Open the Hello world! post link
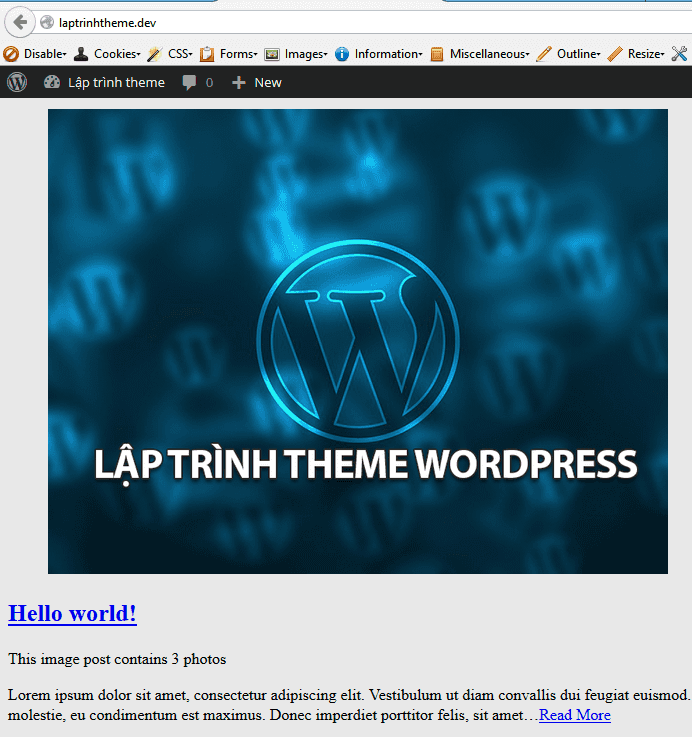Screen dimensions: 692x737 [72, 613]
